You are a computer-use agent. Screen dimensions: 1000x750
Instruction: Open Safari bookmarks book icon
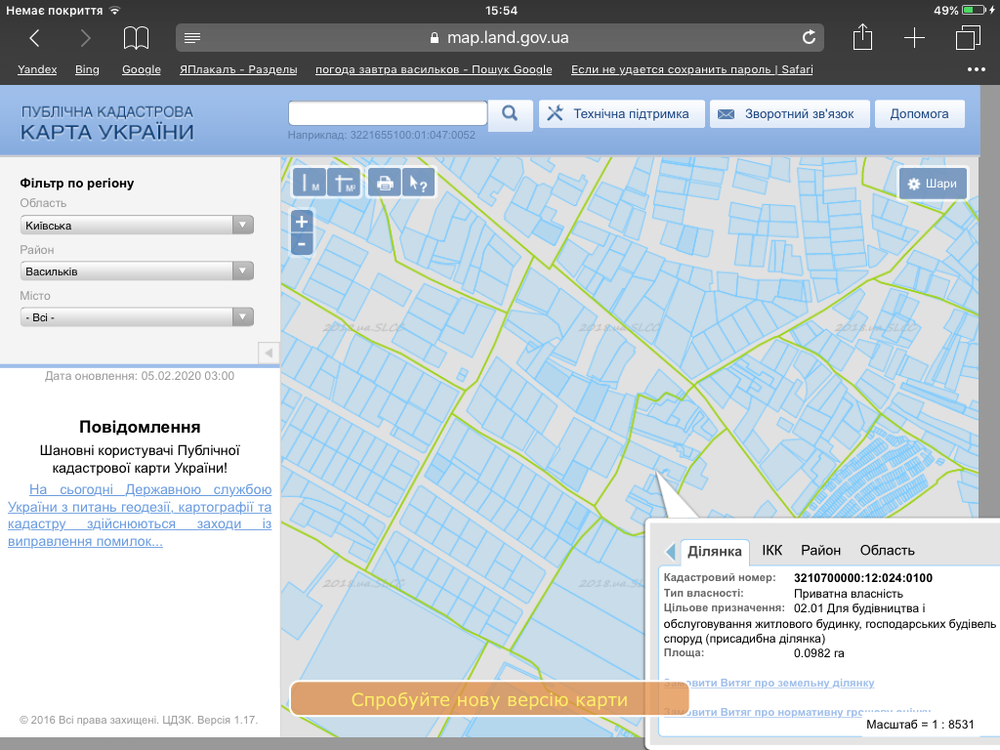pyautogui.click(x=136, y=38)
